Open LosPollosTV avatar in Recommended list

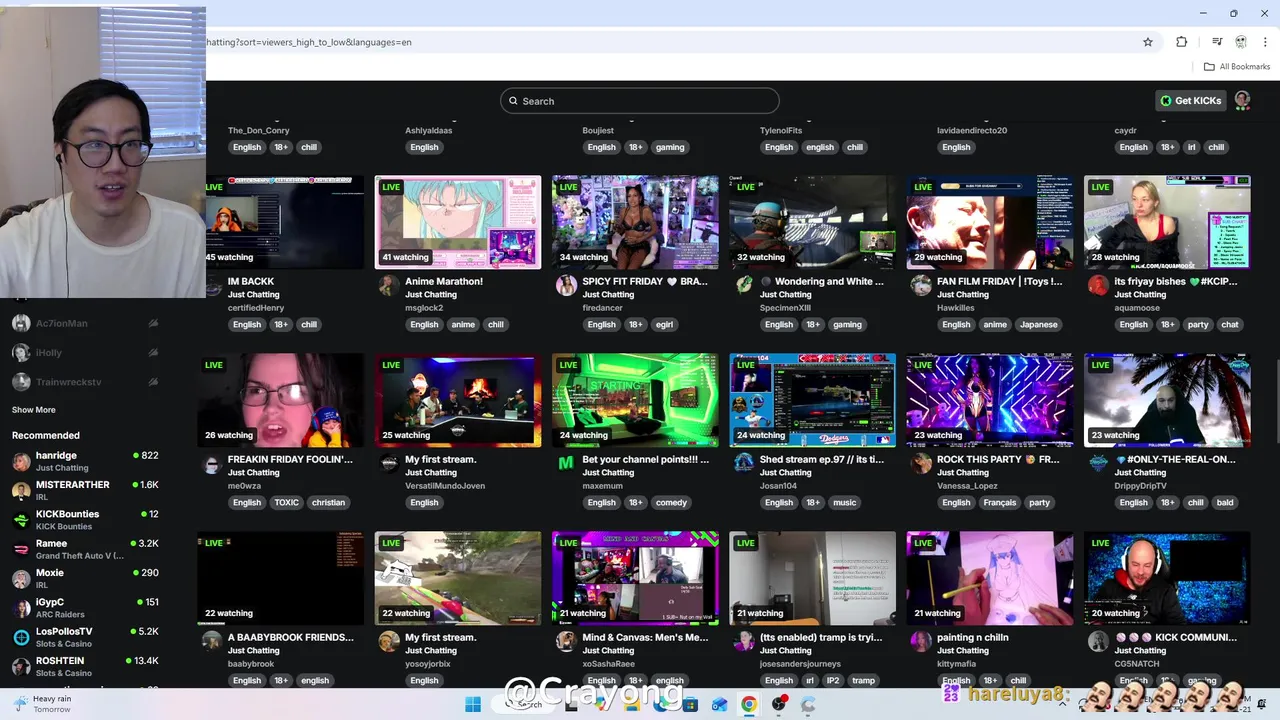[21, 637]
